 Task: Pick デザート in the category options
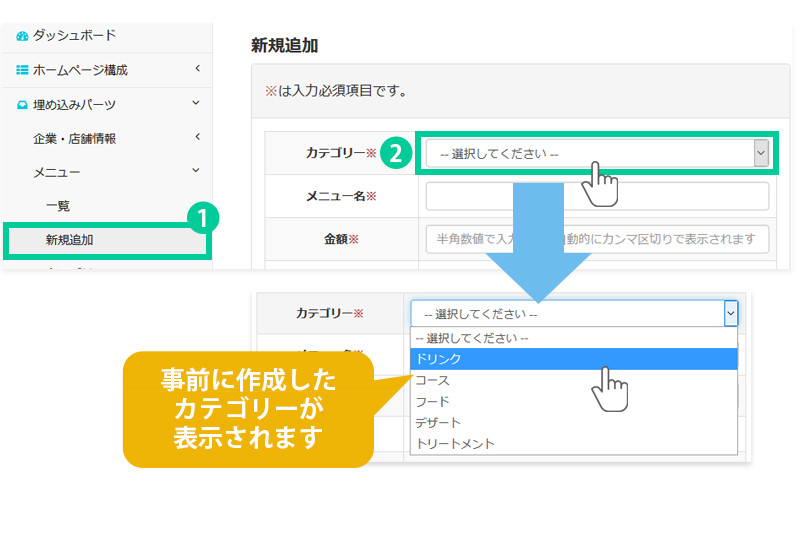pyautogui.click(x=573, y=422)
